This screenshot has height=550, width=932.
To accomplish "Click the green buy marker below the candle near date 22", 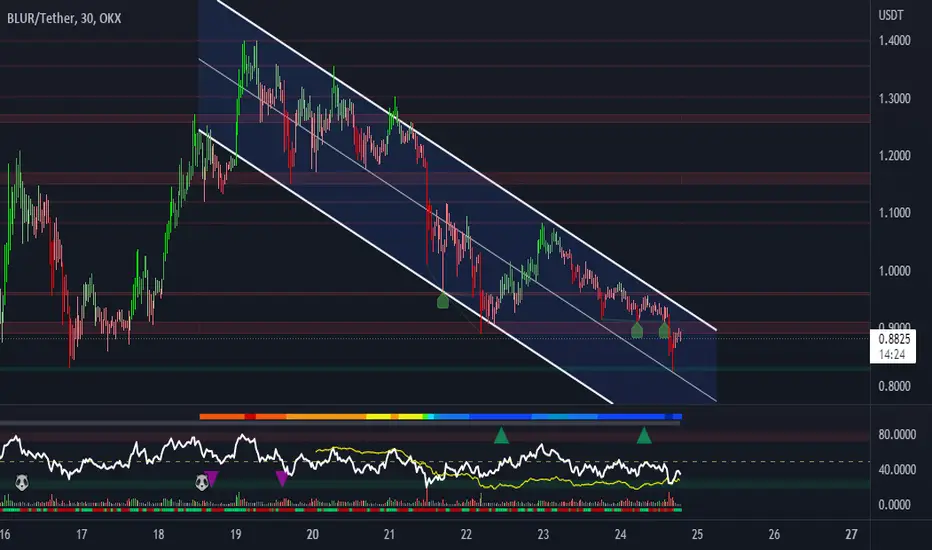I will [442, 300].
